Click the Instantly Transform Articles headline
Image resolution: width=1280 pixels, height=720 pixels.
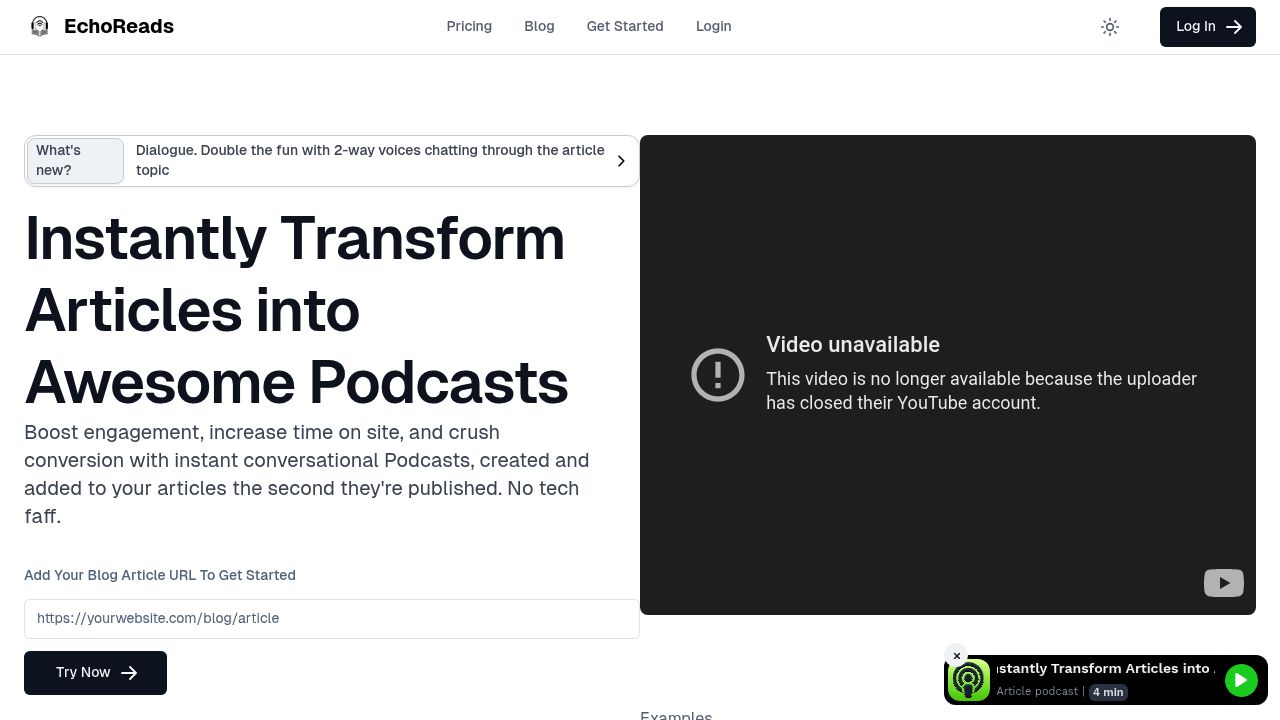296,310
